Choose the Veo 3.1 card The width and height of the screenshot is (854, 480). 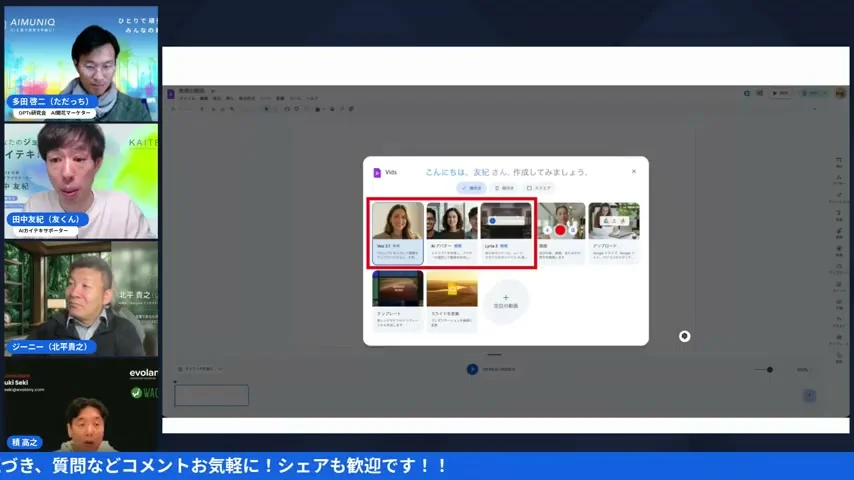[x=398, y=233]
